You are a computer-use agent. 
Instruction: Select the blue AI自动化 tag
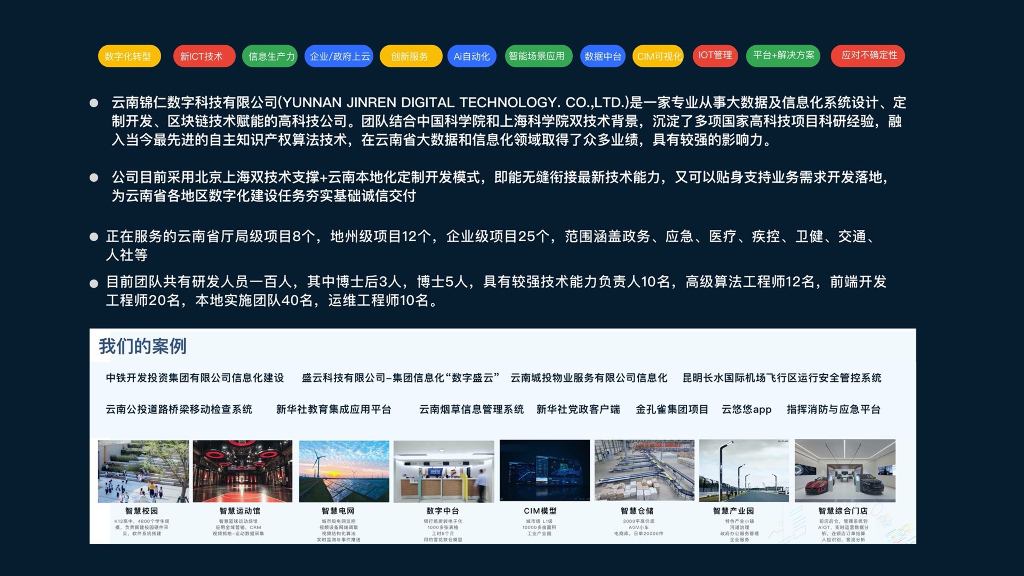(x=473, y=56)
